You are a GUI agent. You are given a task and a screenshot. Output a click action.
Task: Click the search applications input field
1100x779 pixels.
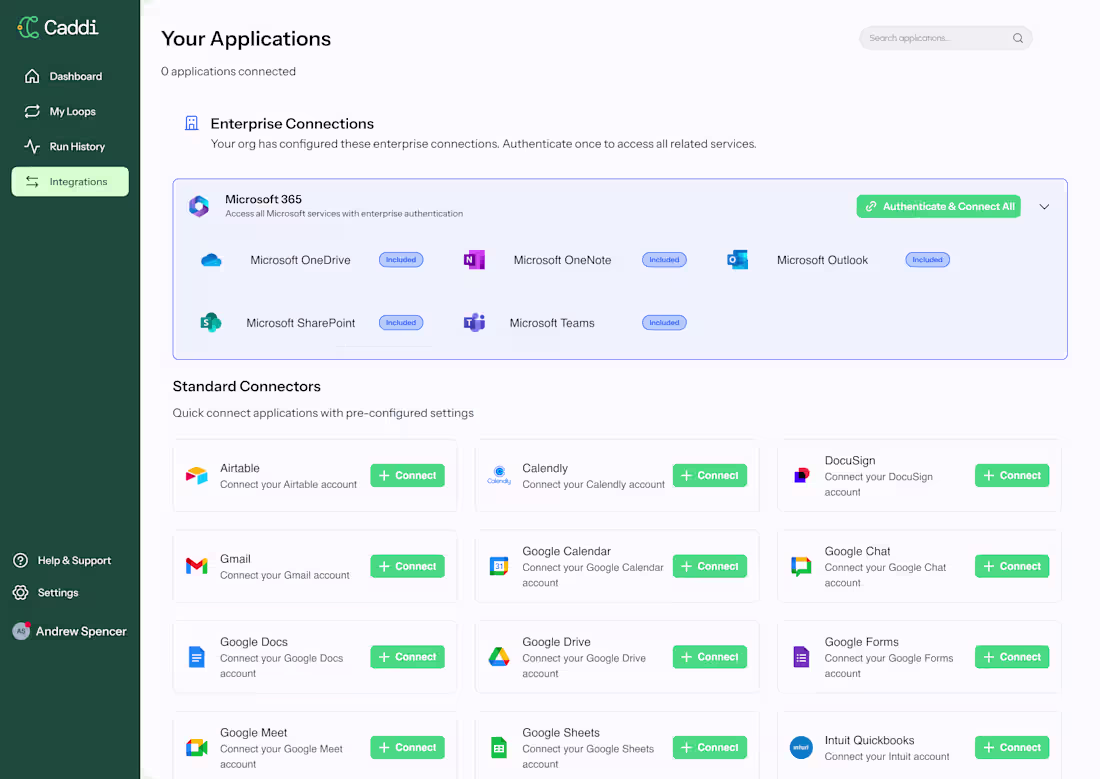pyautogui.click(x=935, y=38)
